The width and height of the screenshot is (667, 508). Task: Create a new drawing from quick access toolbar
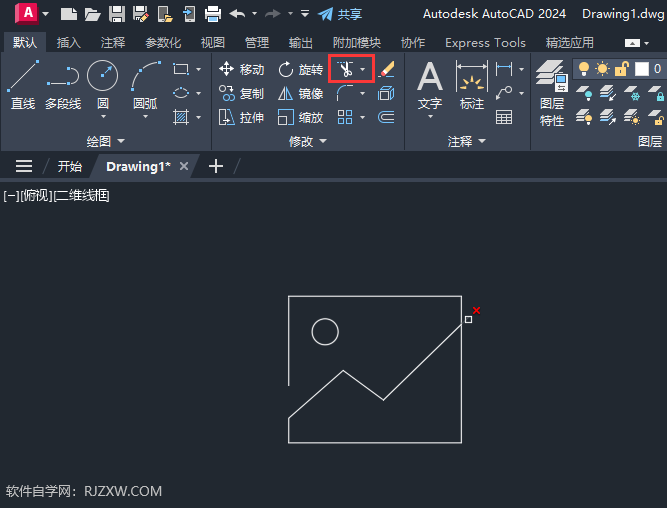pos(68,14)
